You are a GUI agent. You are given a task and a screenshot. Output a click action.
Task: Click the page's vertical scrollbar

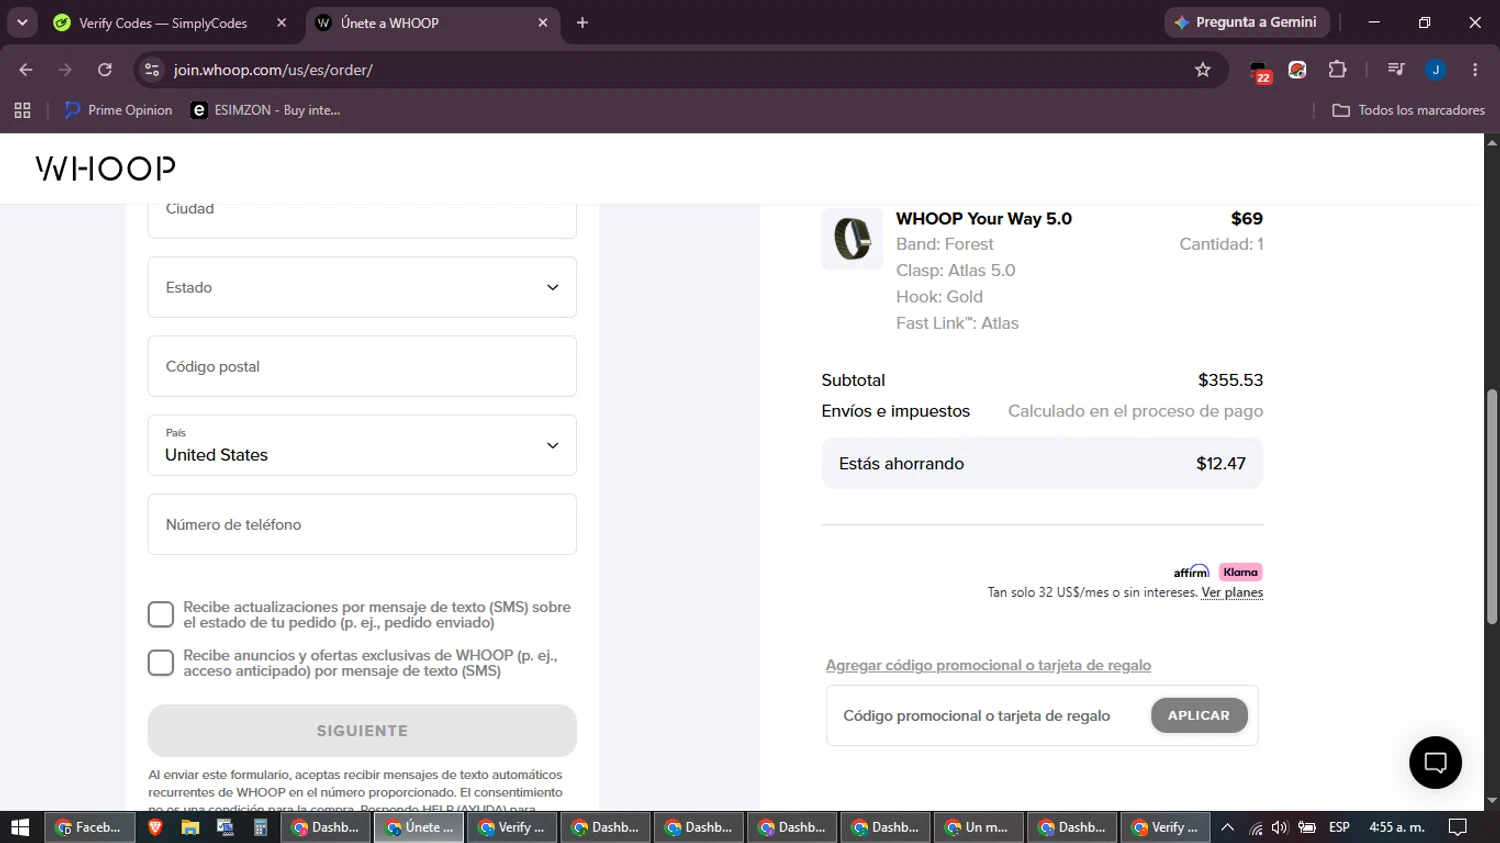(x=1491, y=506)
